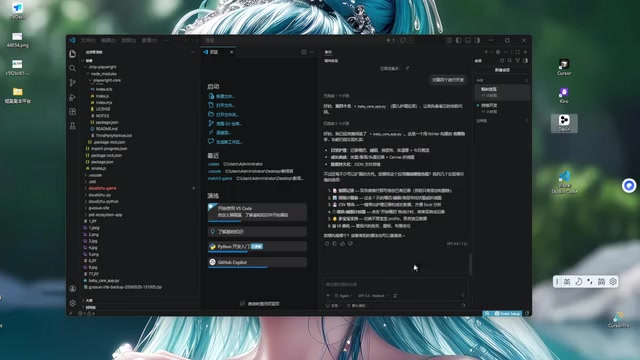Screen dimensions: 640x360
Task: Toggle IME punctuation mode
Action: [590, 282]
